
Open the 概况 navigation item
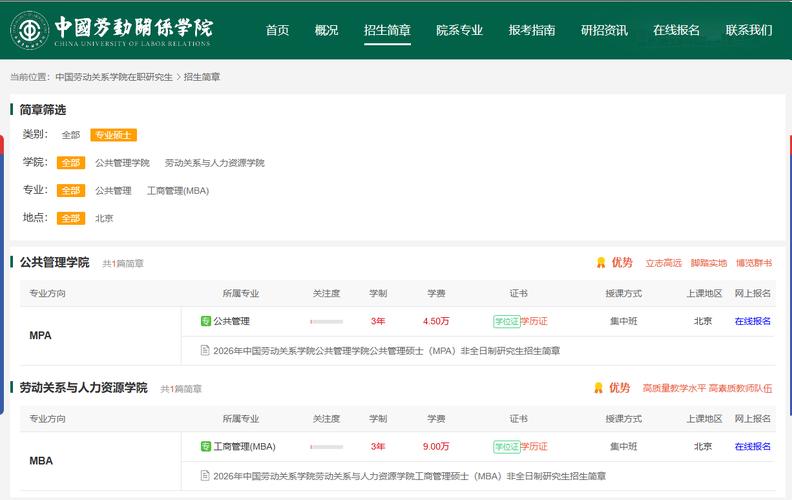[326, 30]
